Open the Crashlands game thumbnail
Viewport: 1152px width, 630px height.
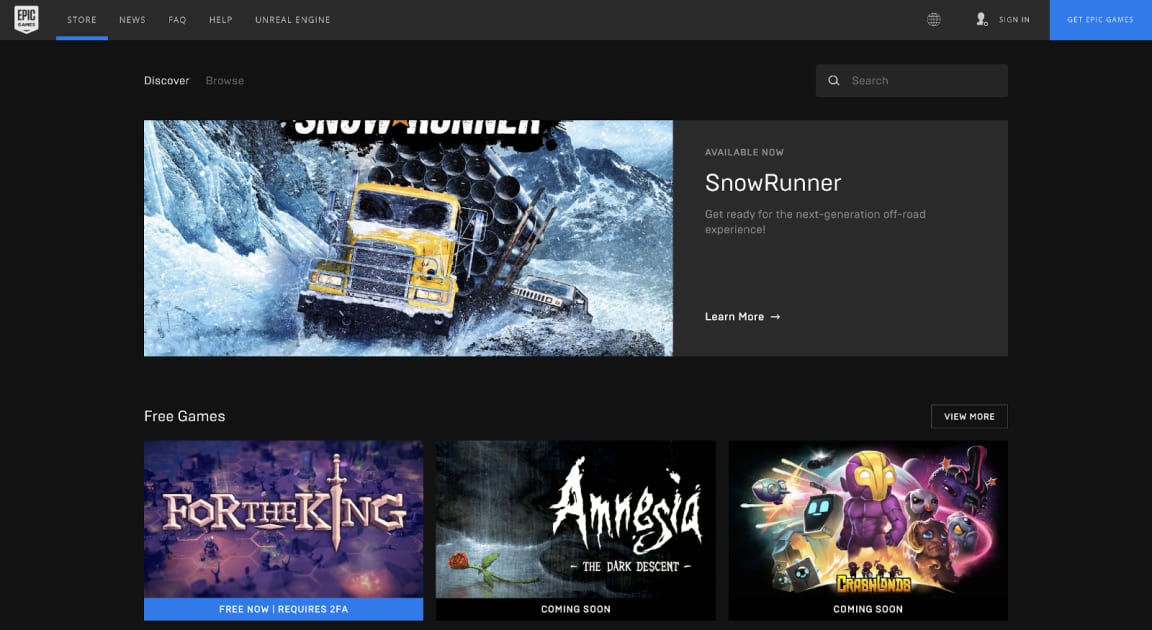click(867, 518)
